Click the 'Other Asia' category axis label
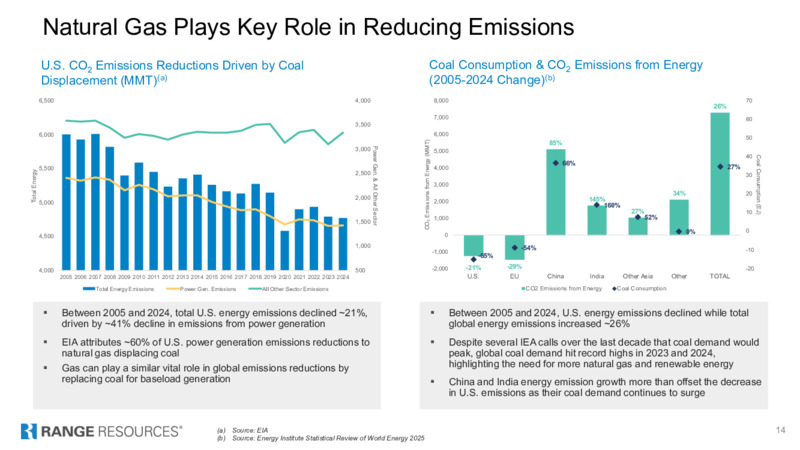The image size is (800, 450). pos(638,276)
